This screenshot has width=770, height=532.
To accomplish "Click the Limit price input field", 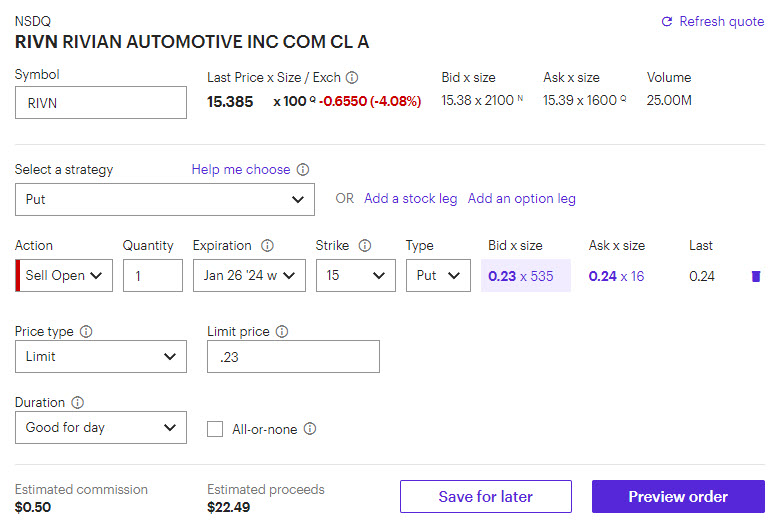I will [293, 357].
